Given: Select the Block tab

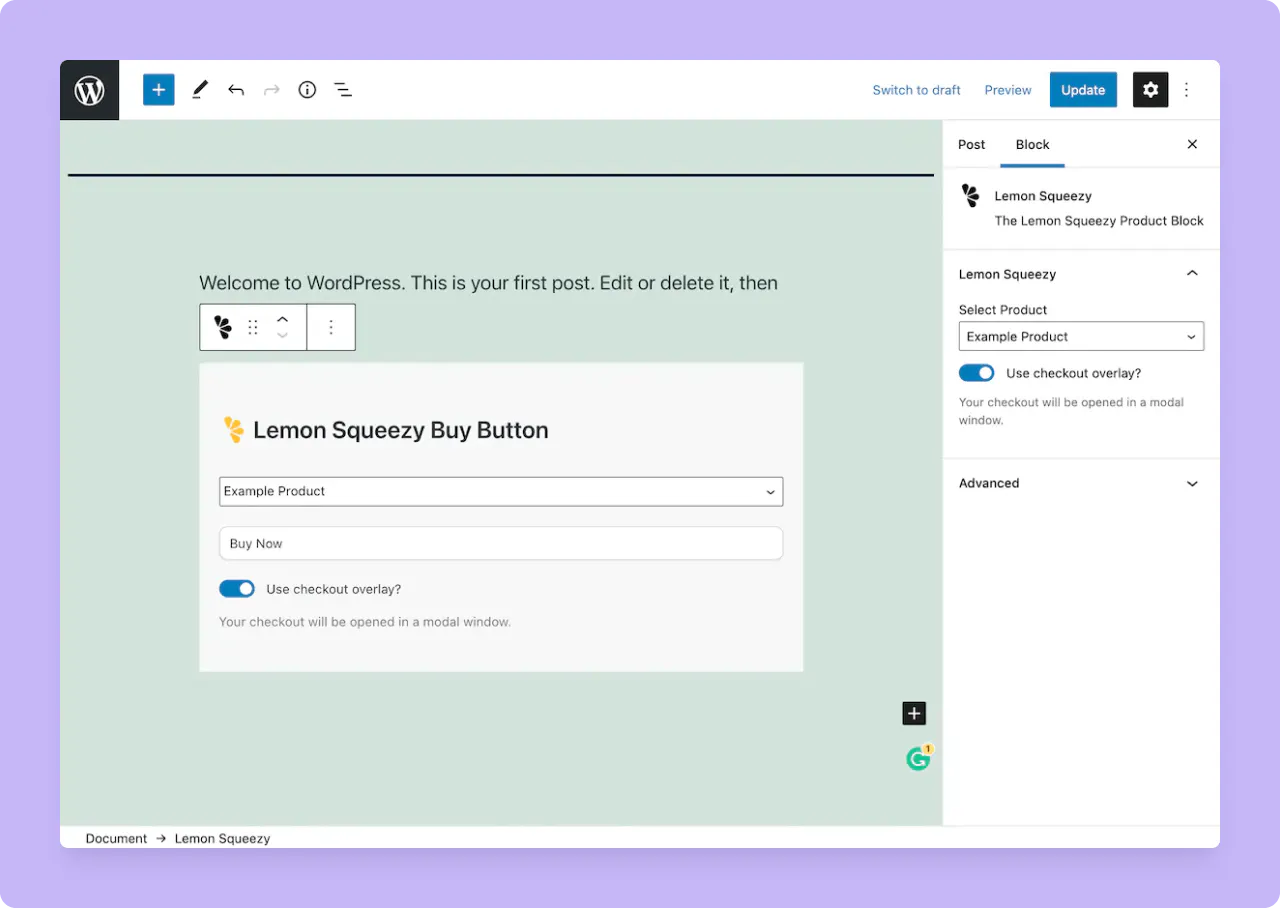Looking at the screenshot, I should click(1032, 144).
